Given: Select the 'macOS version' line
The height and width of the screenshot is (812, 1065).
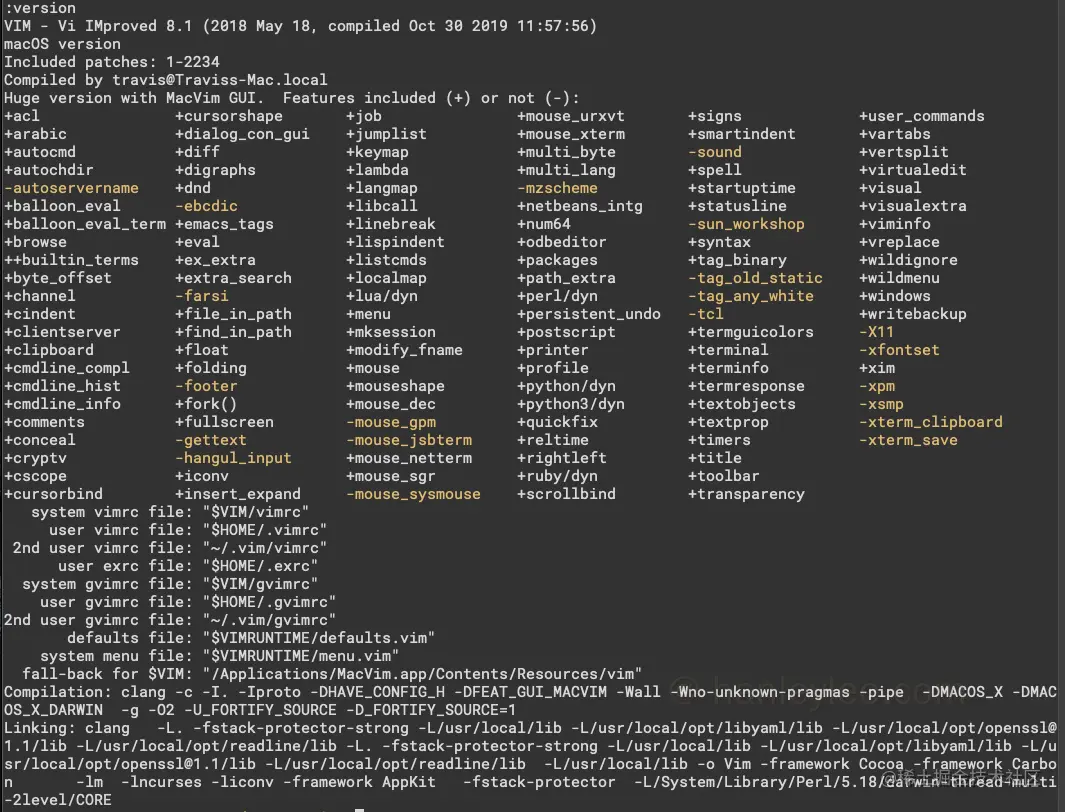Looking at the screenshot, I should (x=62, y=44).
